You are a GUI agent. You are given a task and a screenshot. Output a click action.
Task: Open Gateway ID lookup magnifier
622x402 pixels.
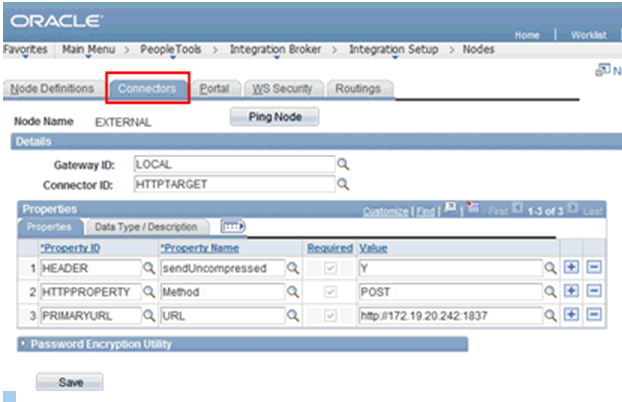(x=343, y=164)
